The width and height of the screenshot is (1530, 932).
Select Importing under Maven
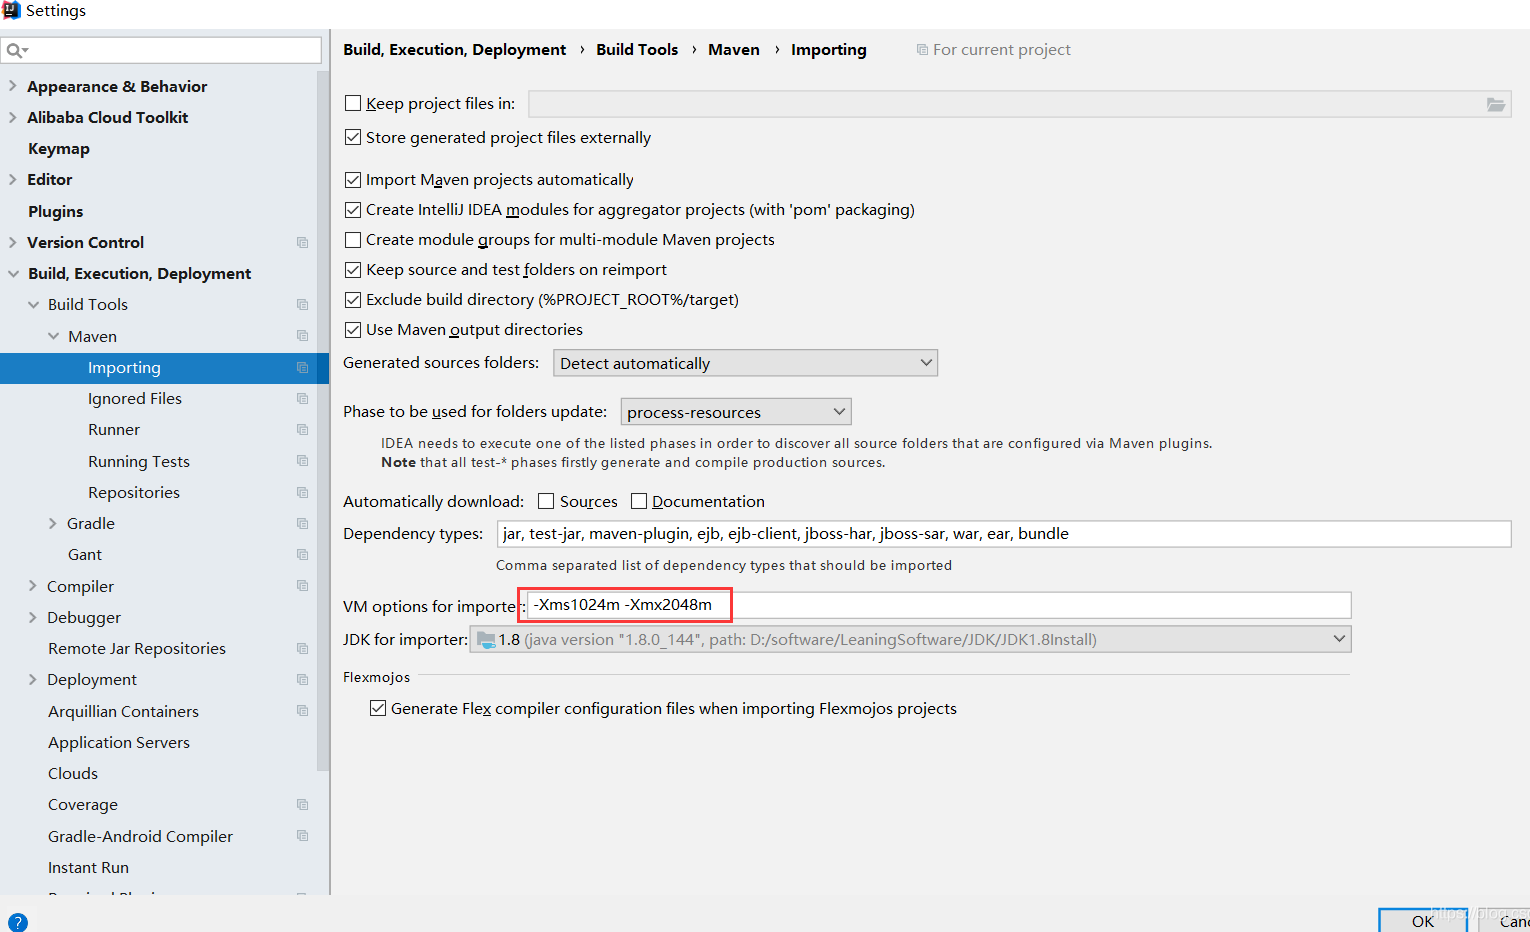point(164,368)
